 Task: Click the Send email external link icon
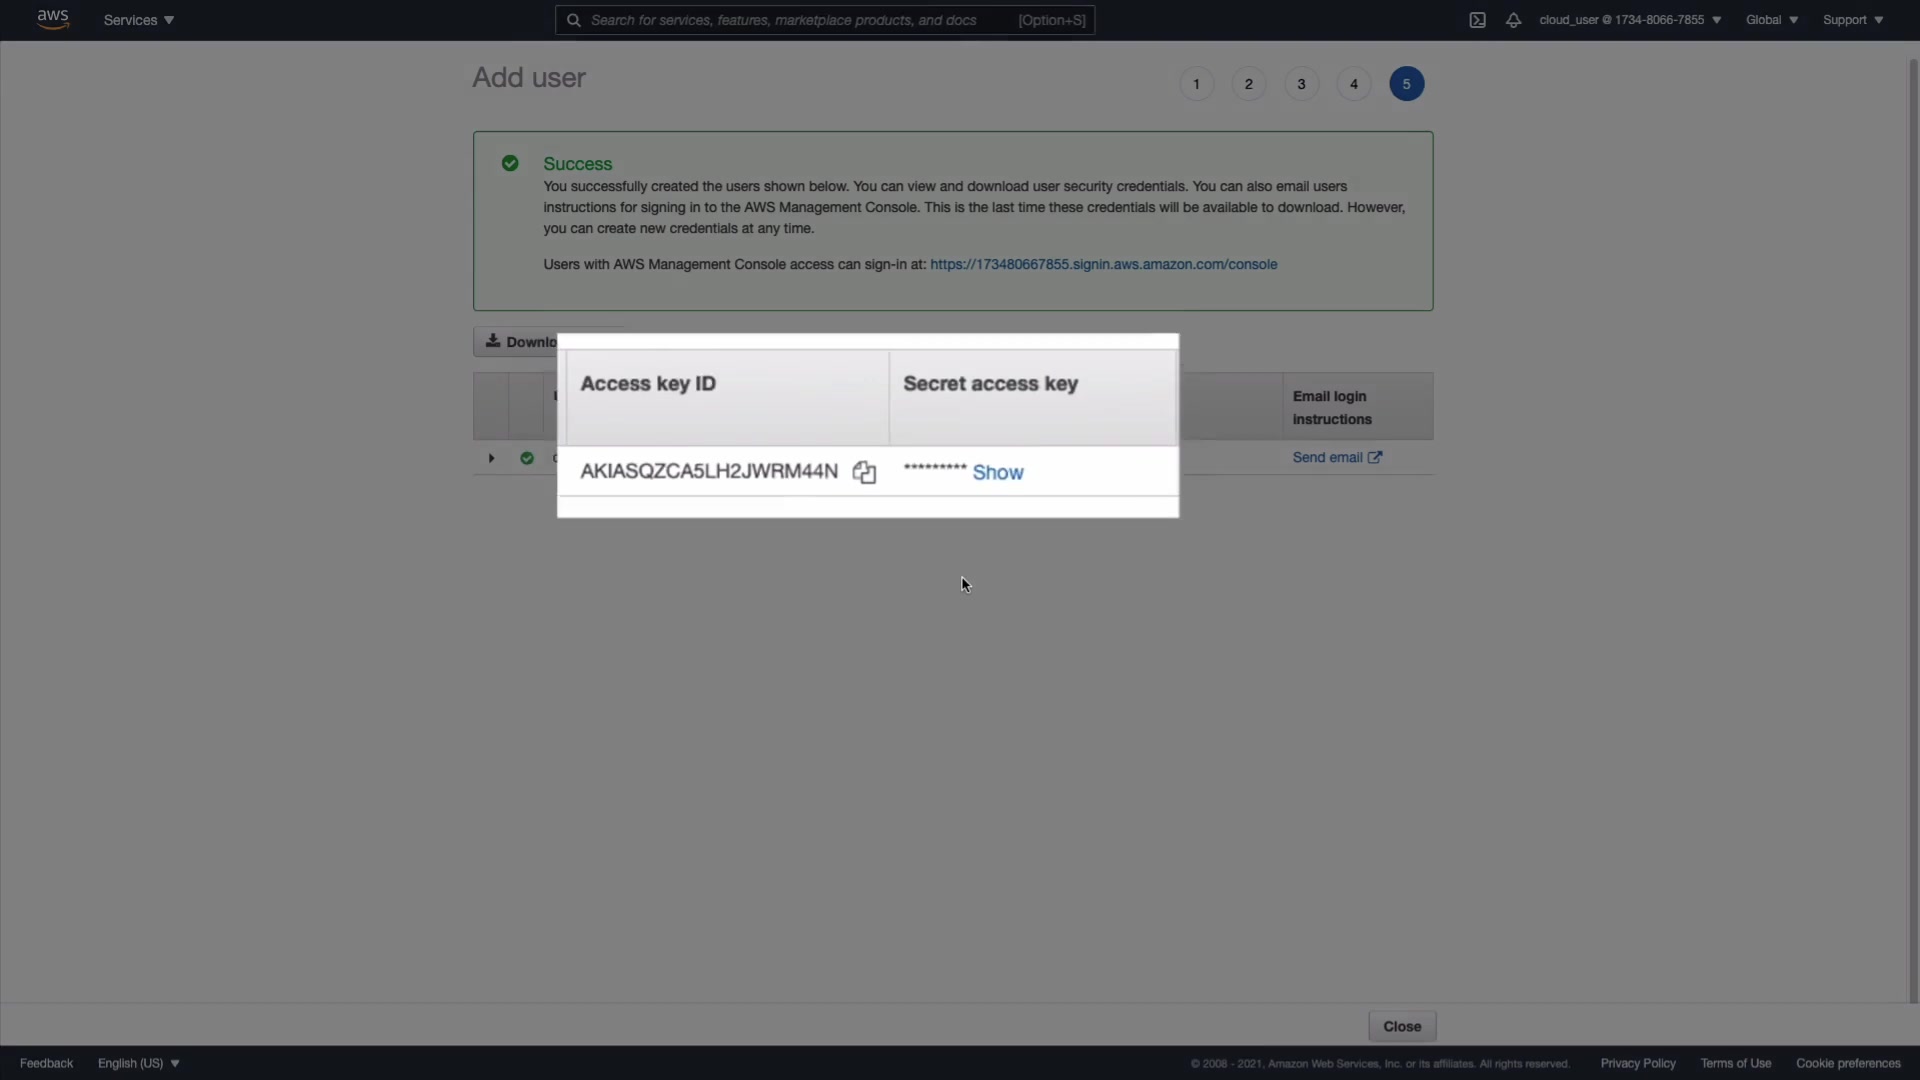click(x=1375, y=457)
